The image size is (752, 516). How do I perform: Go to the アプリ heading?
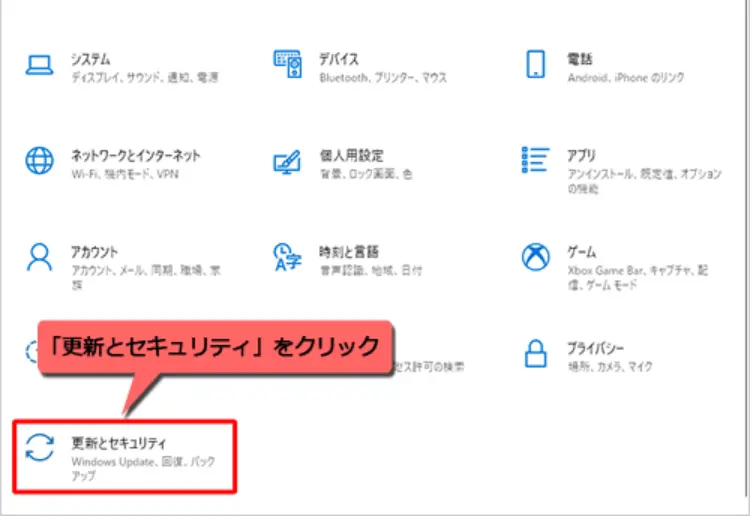click(581, 155)
